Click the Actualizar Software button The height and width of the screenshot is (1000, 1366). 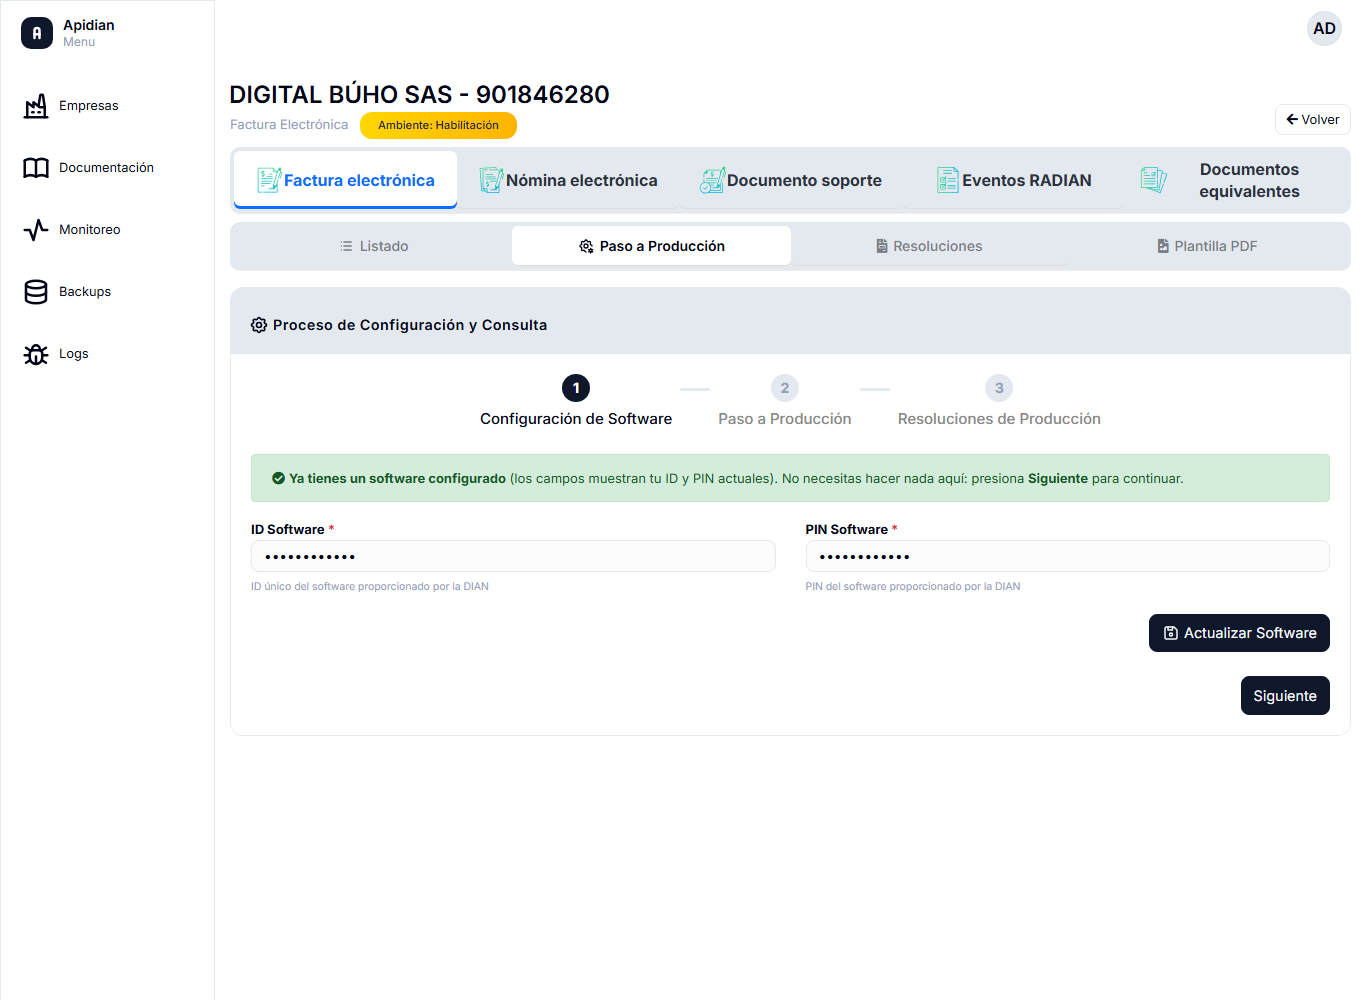tap(1239, 633)
